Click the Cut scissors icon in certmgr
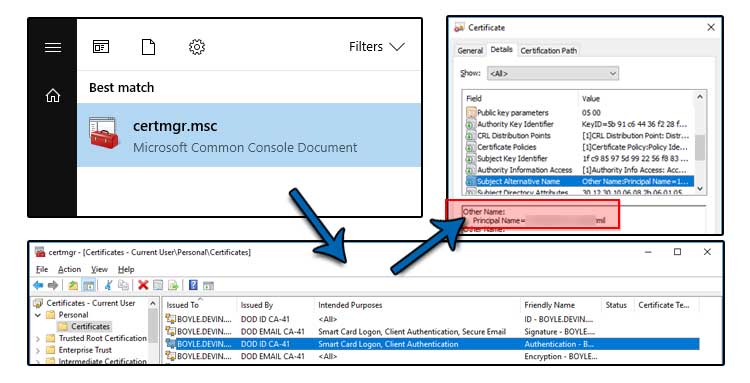750x383 pixels. click(x=108, y=285)
